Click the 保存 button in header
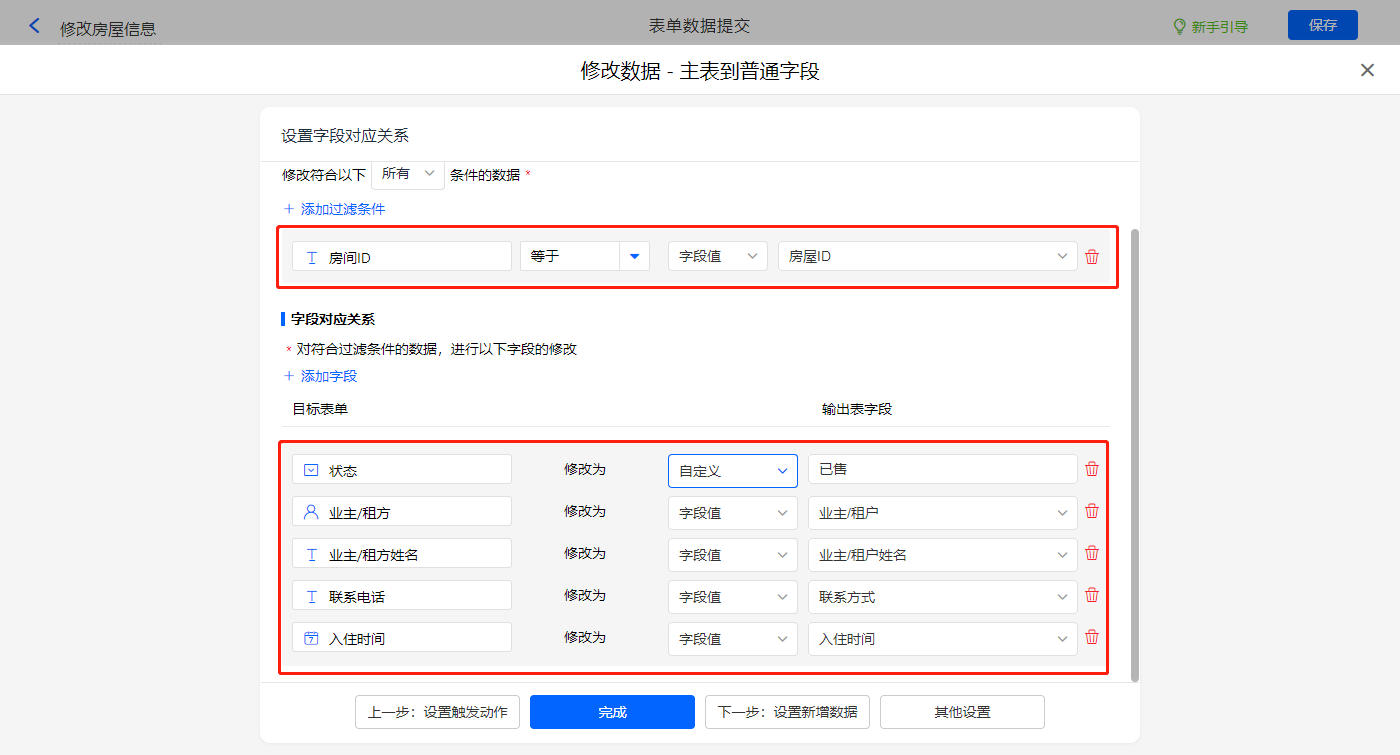This screenshot has height=755, width=1400. coord(1322,26)
